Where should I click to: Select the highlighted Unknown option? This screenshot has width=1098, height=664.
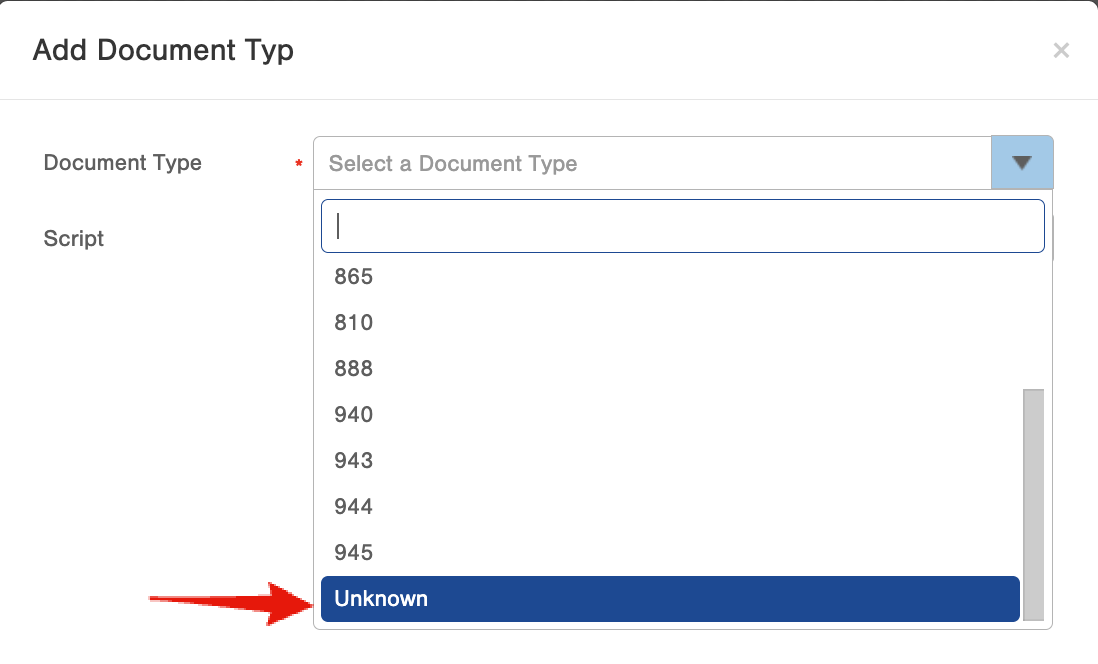tap(670, 599)
